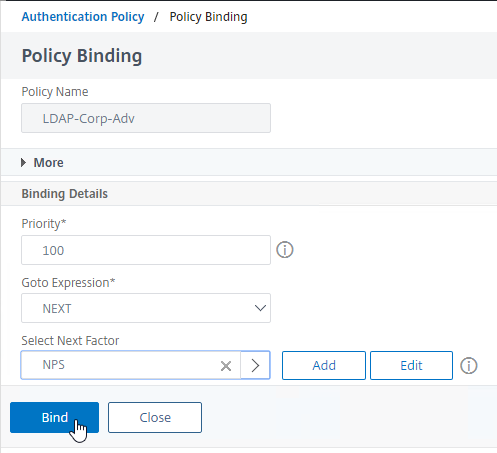Click the Goto Expression field label
This screenshot has height=453, width=497.
pos(68,283)
